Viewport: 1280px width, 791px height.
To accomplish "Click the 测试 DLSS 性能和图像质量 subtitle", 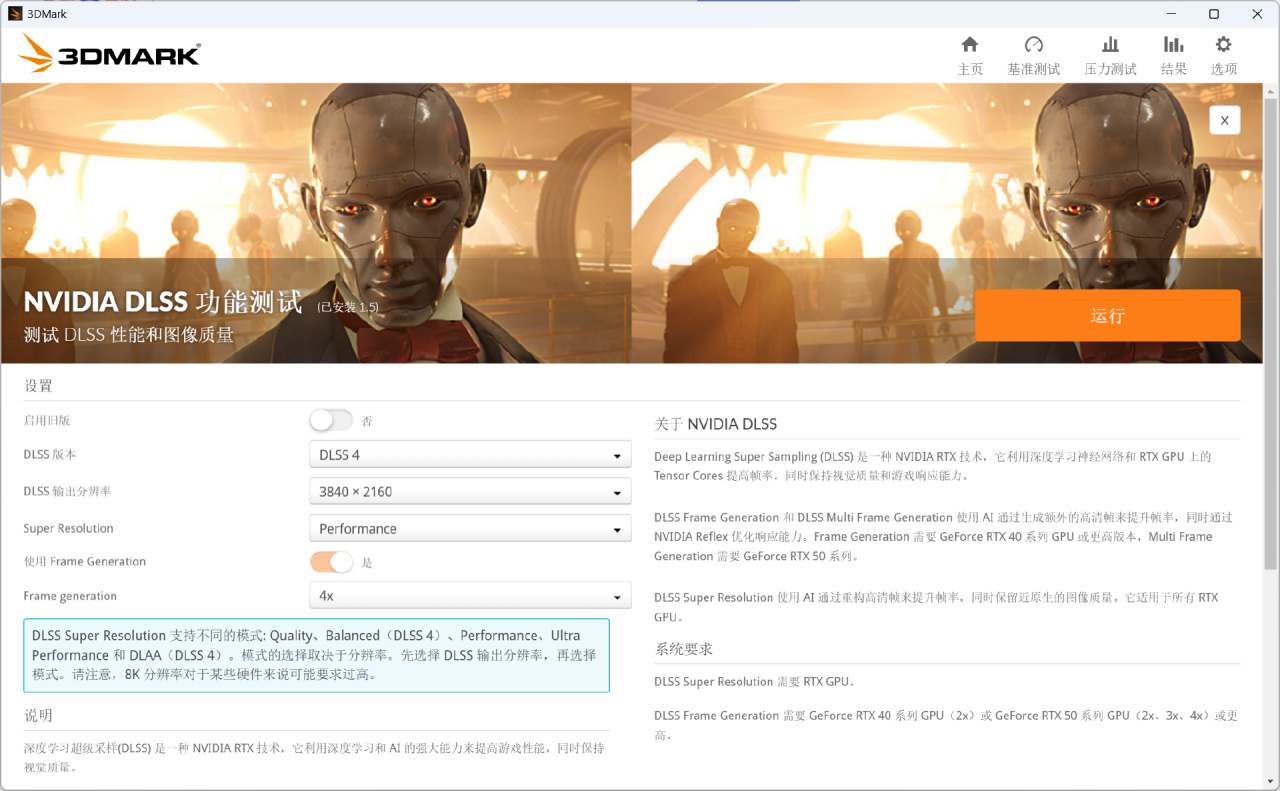I will pyautogui.click(x=129, y=335).
